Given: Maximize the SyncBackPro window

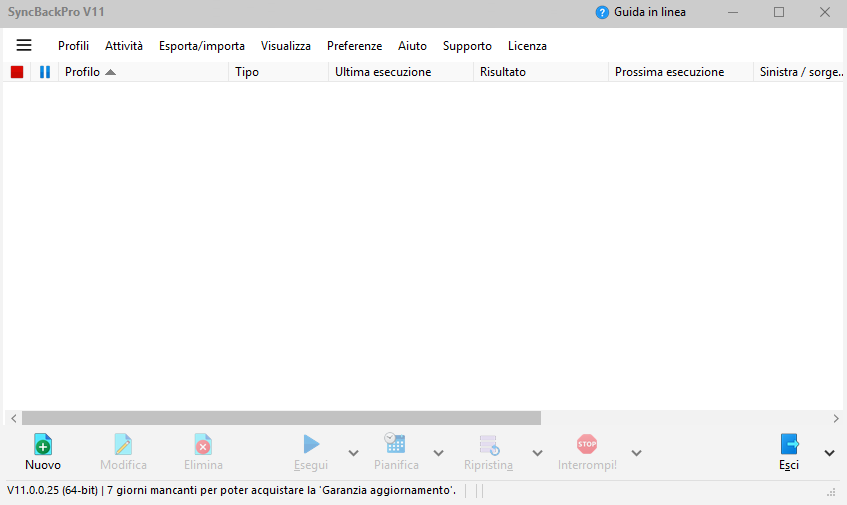Looking at the screenshot, I should (x=778, y=12).
